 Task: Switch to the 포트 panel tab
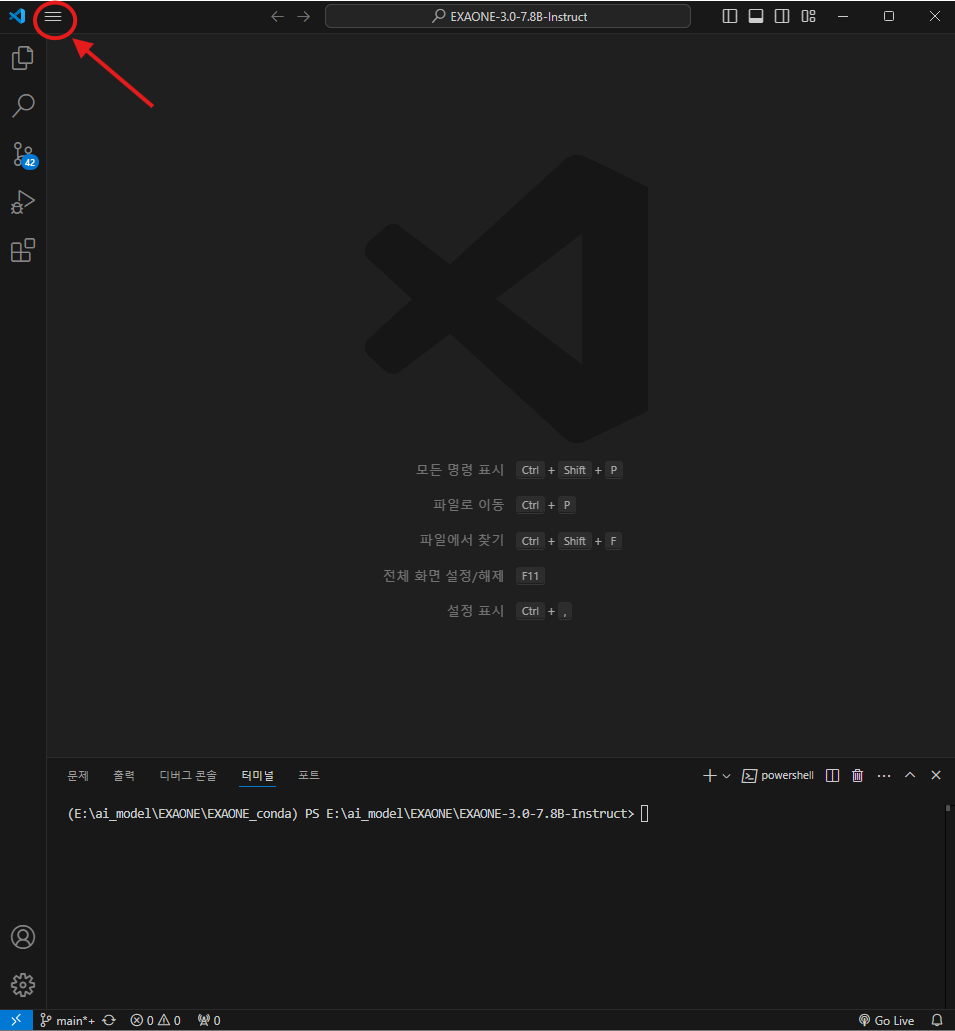[308, 775]
